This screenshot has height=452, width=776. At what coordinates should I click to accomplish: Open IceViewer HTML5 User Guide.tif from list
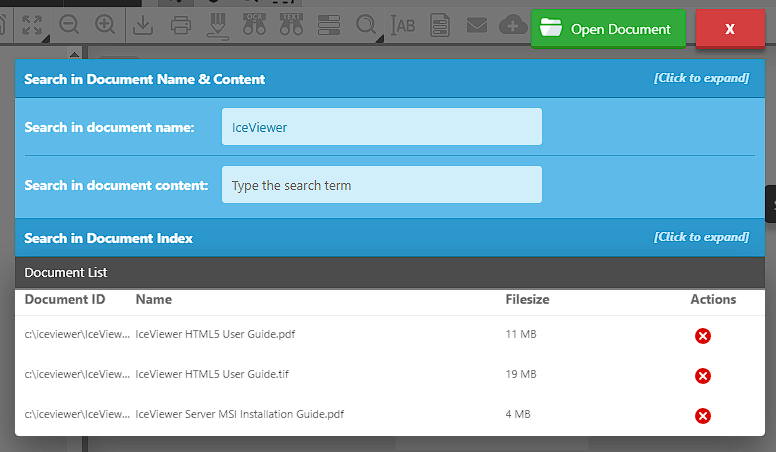(212, 374)
